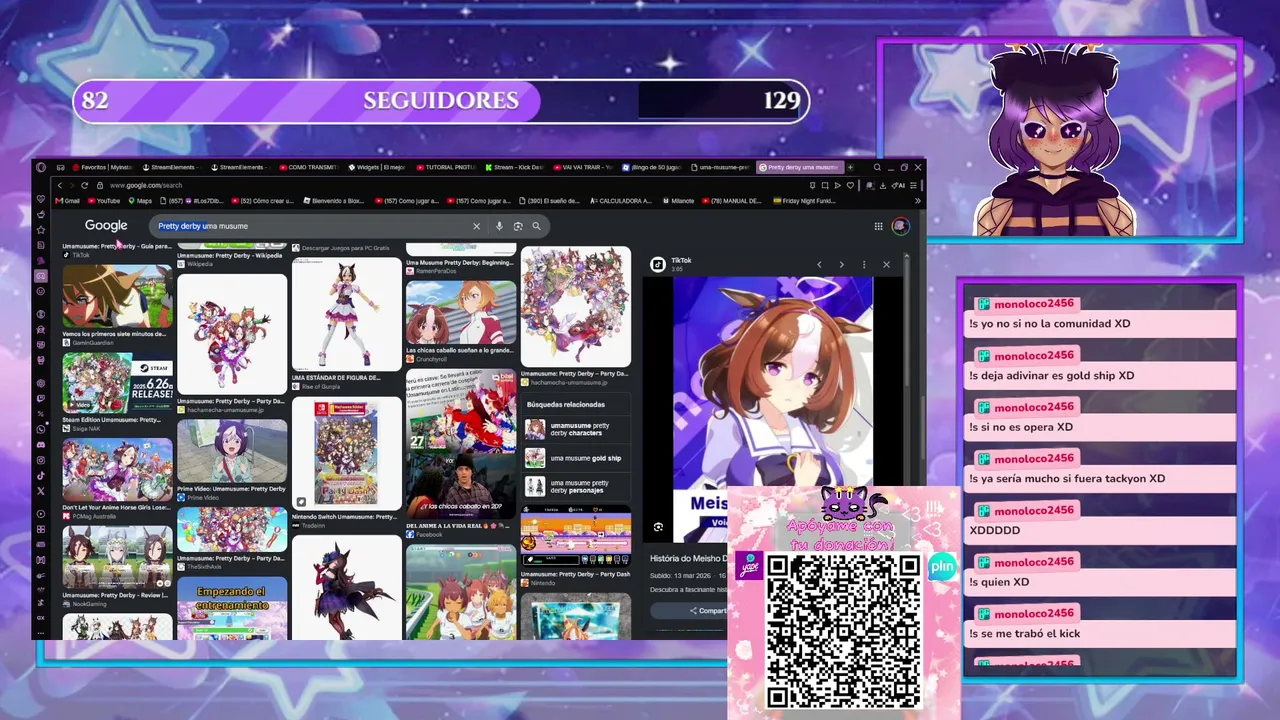Open the Crunchyroll image result
This screenshot has height=720, width=1280.
click(x=461, y=313)
